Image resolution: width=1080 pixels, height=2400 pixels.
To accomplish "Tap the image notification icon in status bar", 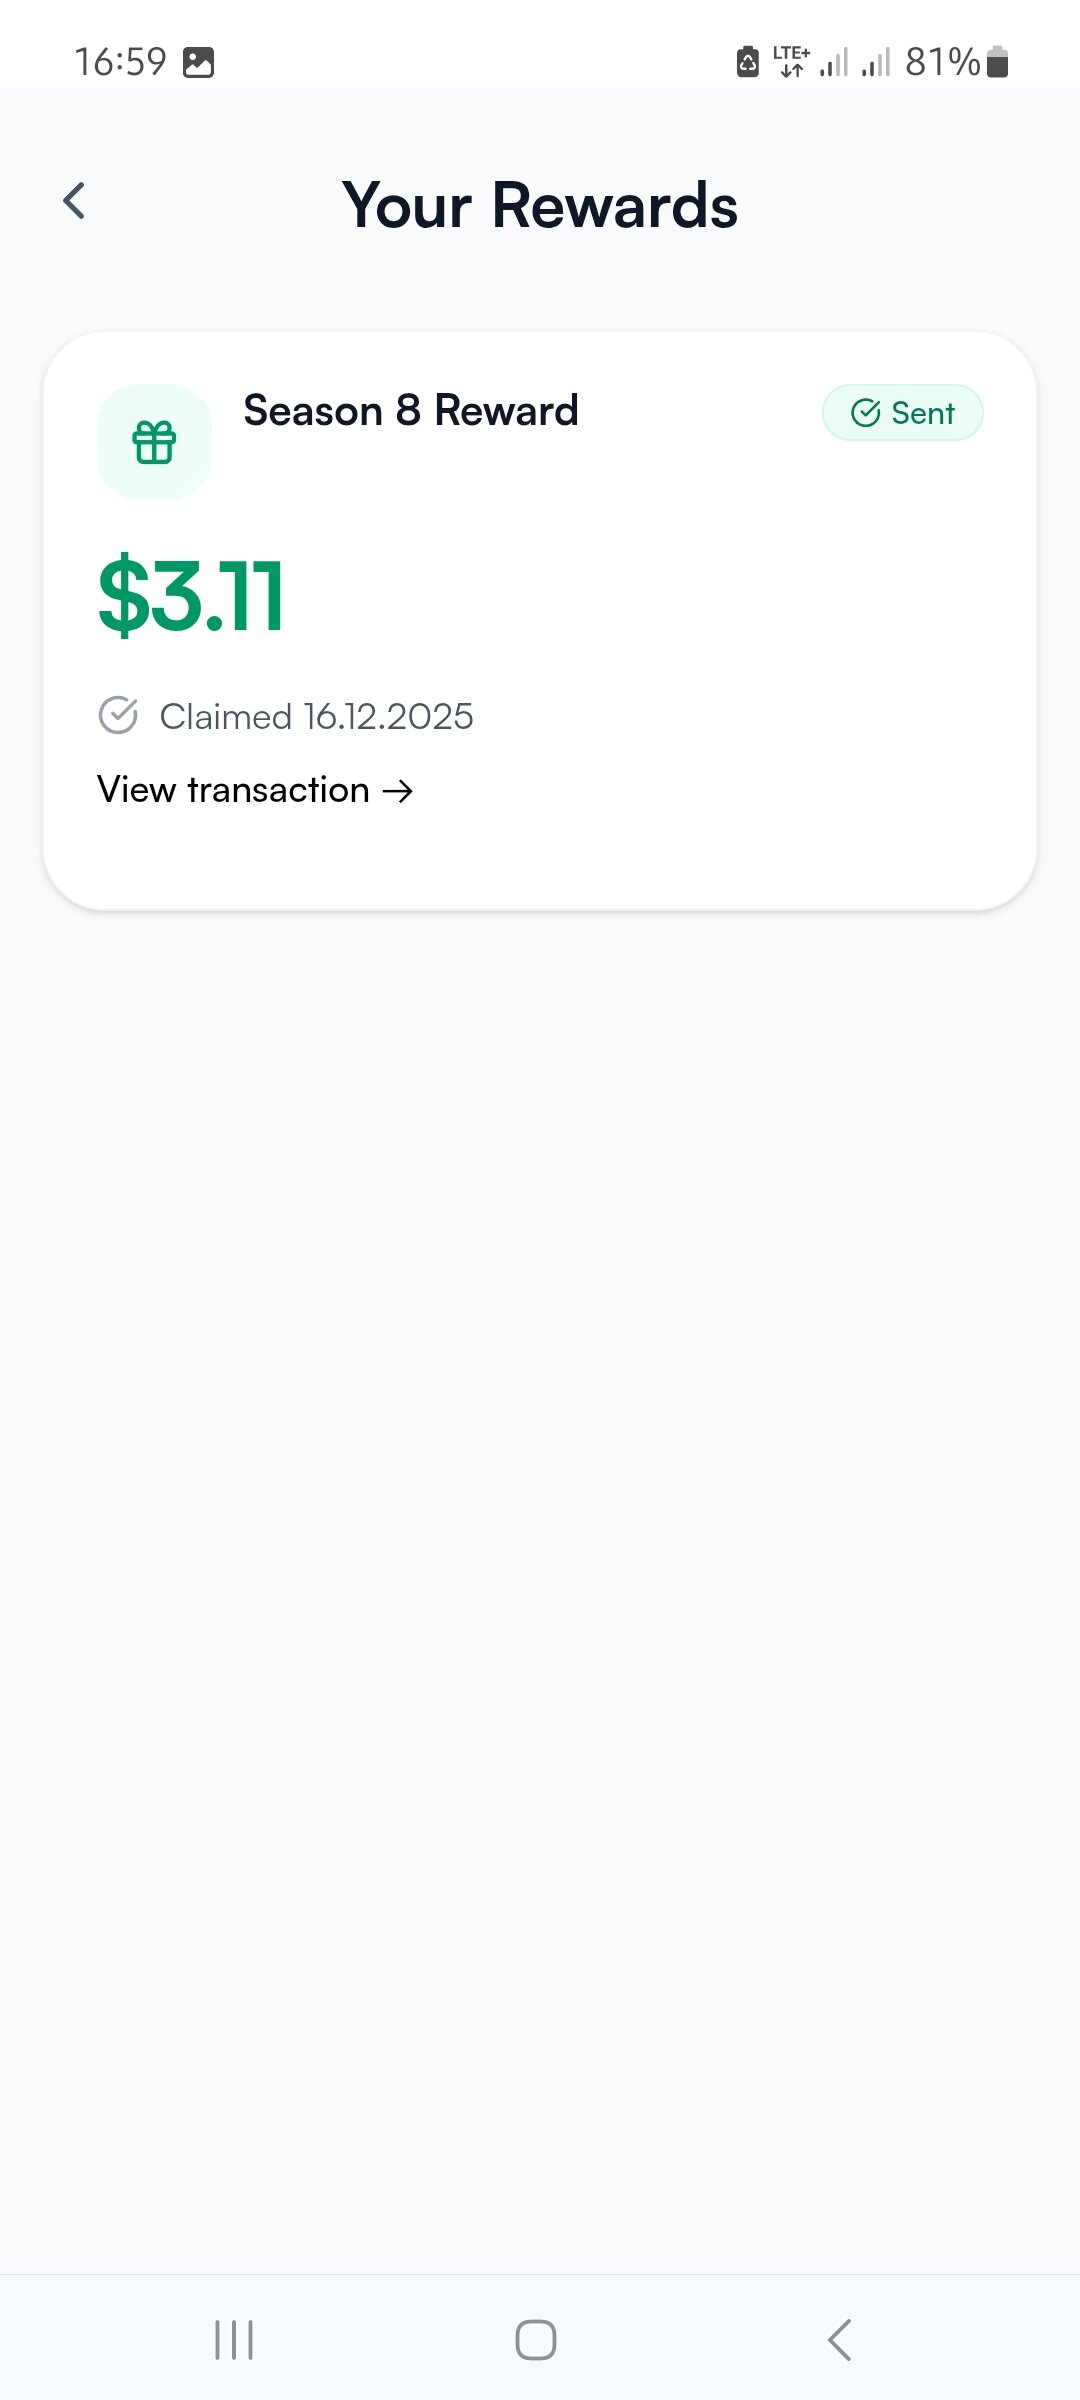I will [x=198, y=62].
